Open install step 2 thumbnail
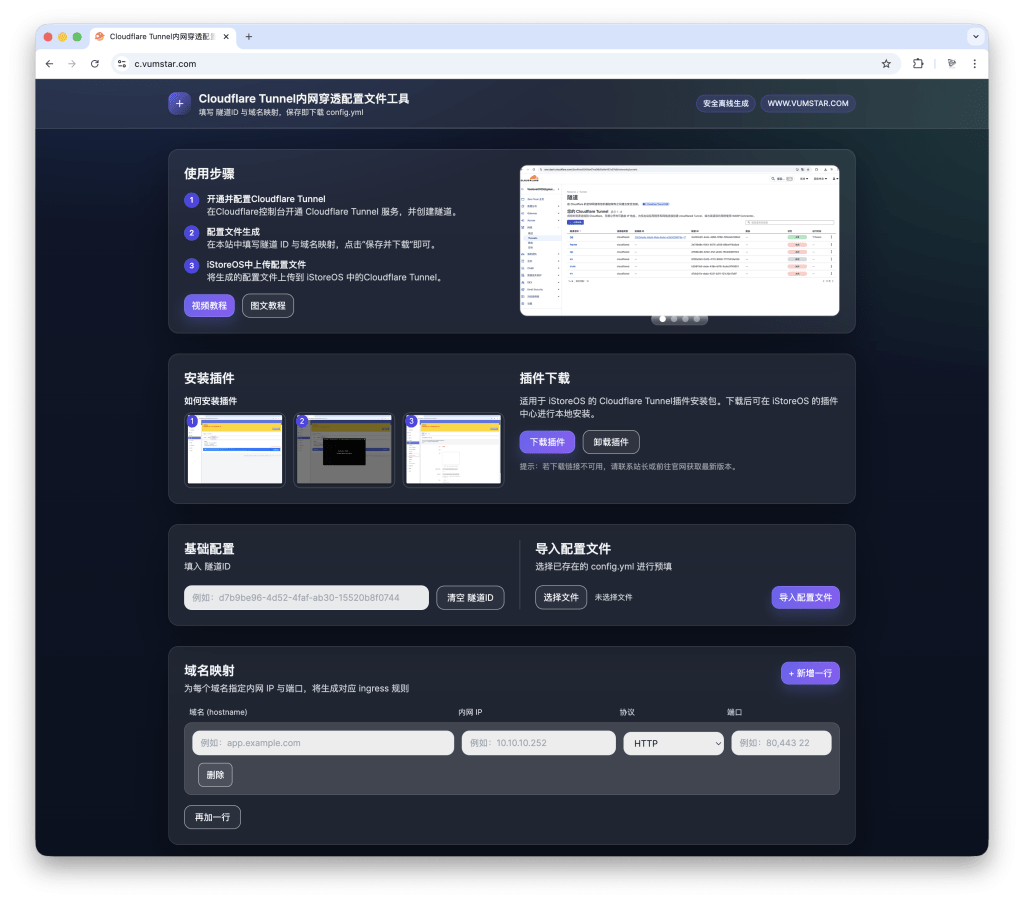Screen dimensions: 1024x903 coord(343,450)
